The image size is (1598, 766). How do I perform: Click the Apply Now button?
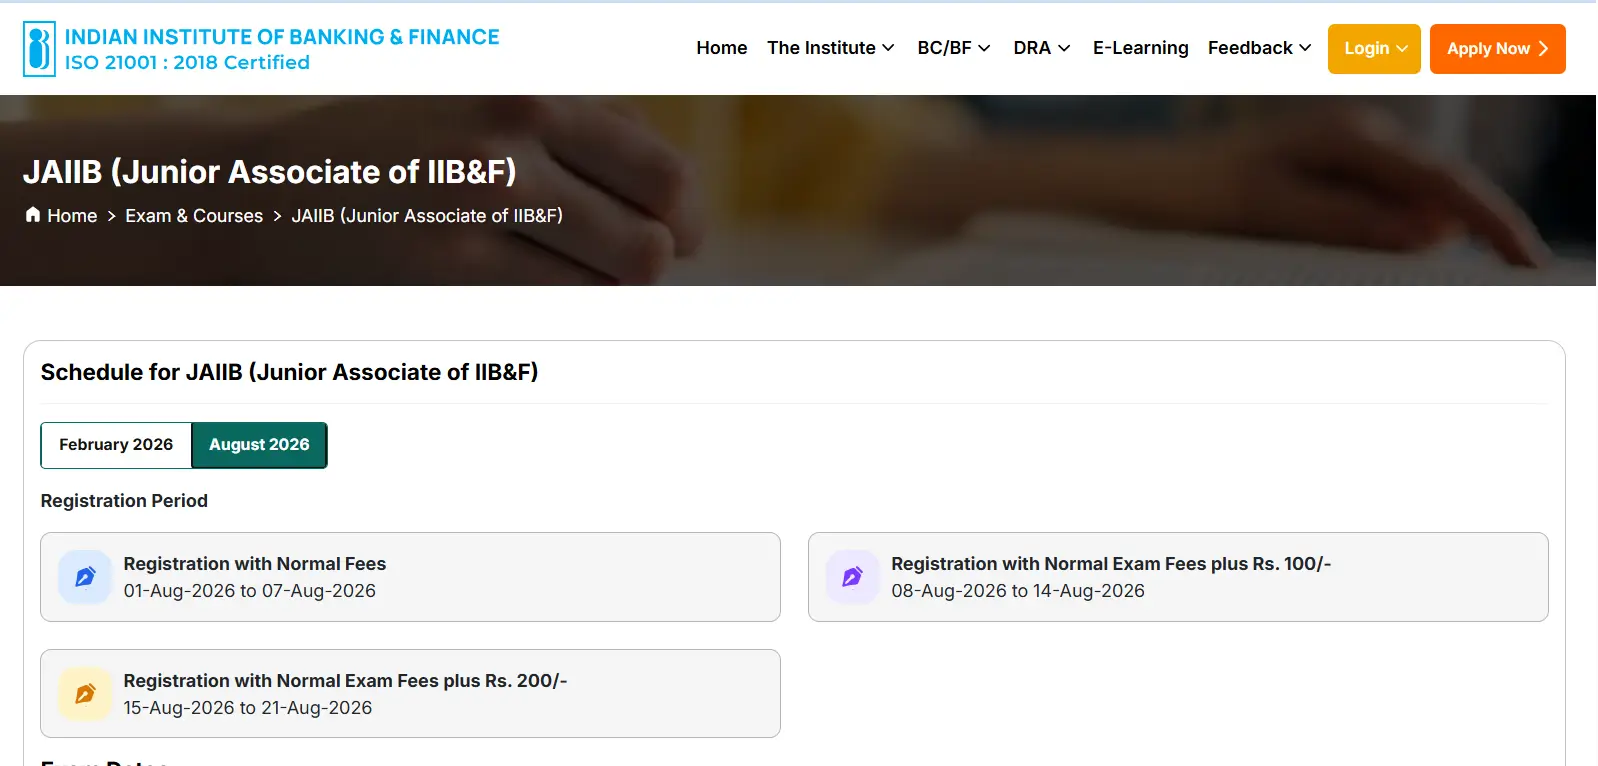click(x=1497, y=49)
